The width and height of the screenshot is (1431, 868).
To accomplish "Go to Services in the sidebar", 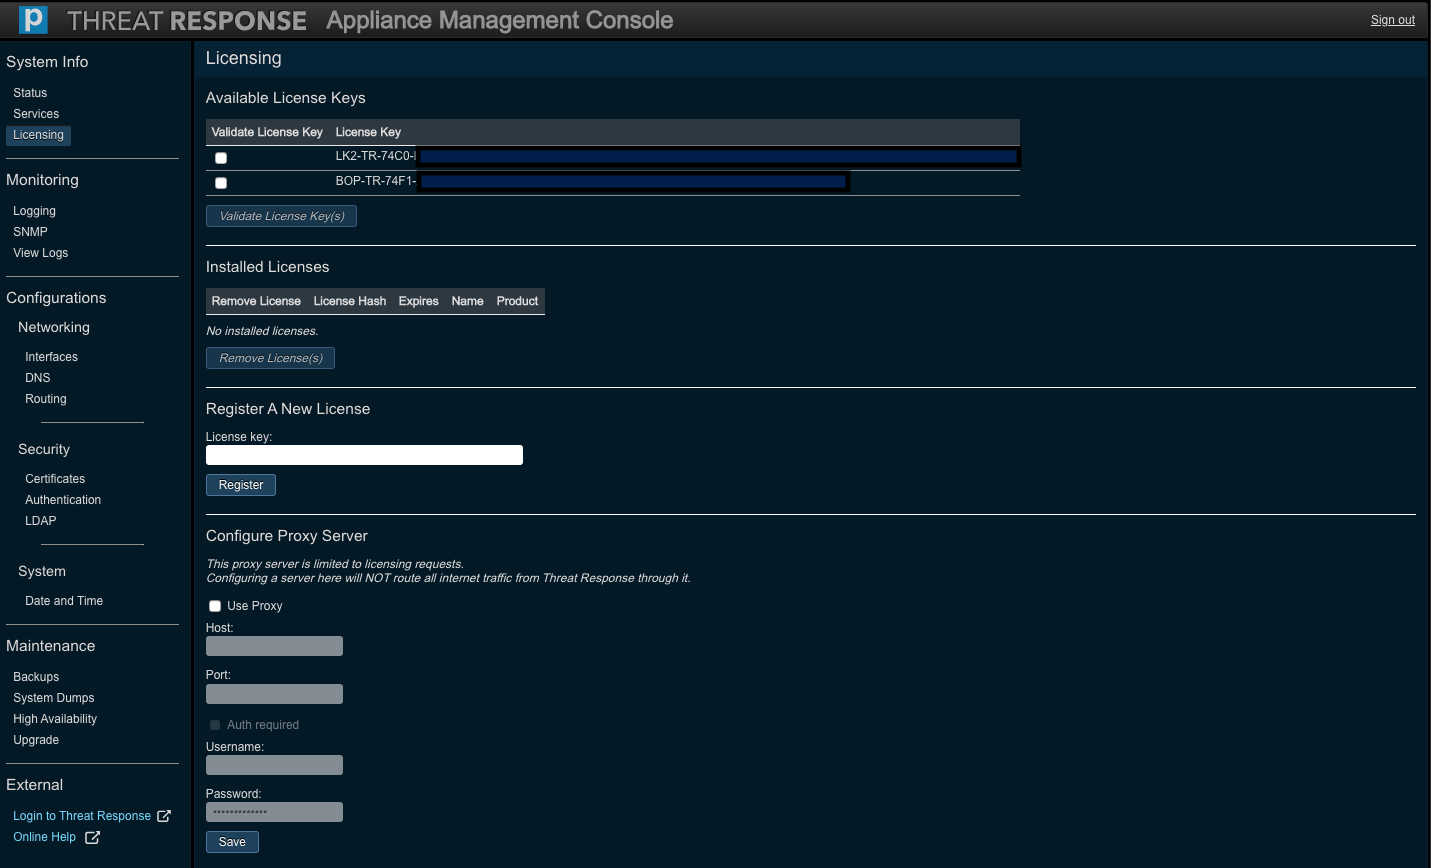I will pyautogui.click(x=36, y=114).
